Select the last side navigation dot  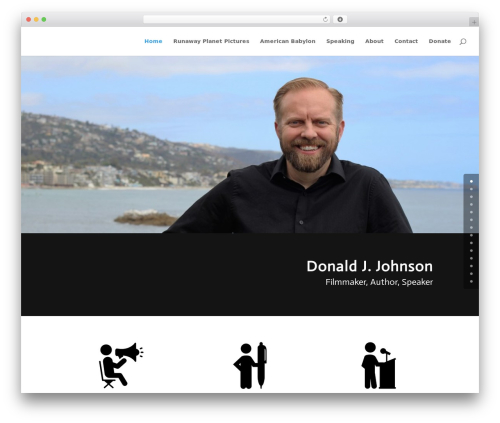(x=471, y=282)
